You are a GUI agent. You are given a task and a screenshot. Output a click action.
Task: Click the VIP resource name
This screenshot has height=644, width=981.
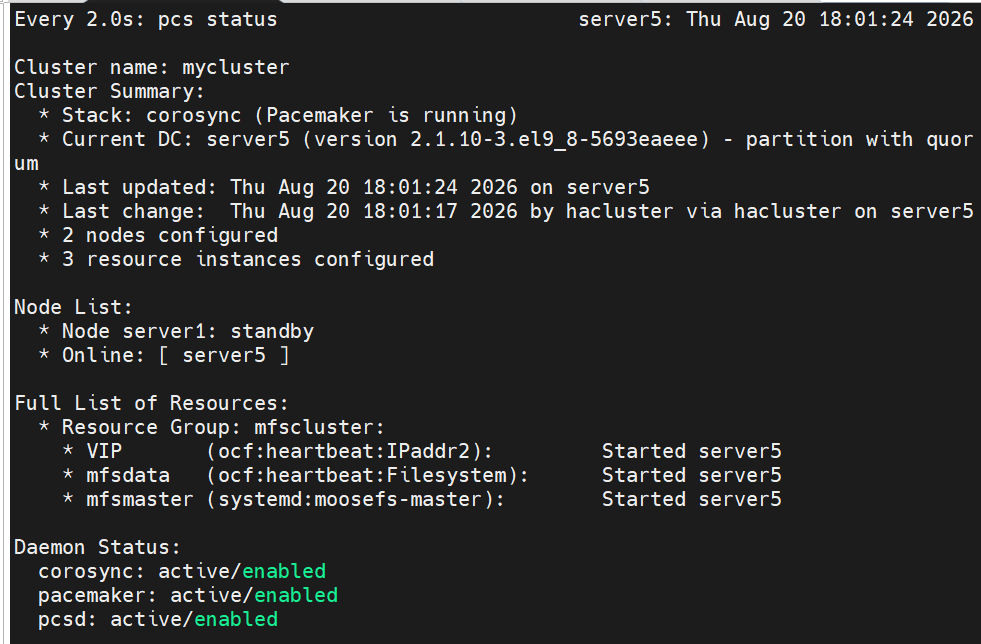[x=104, y=451]
